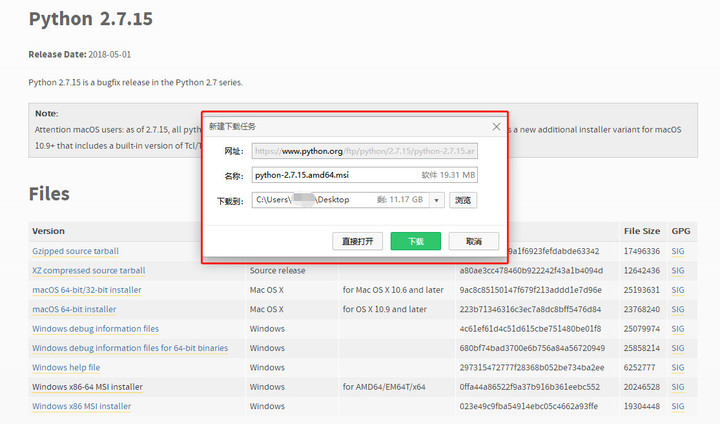
Task: Open Windows help file link
Action: click(66, 367)
